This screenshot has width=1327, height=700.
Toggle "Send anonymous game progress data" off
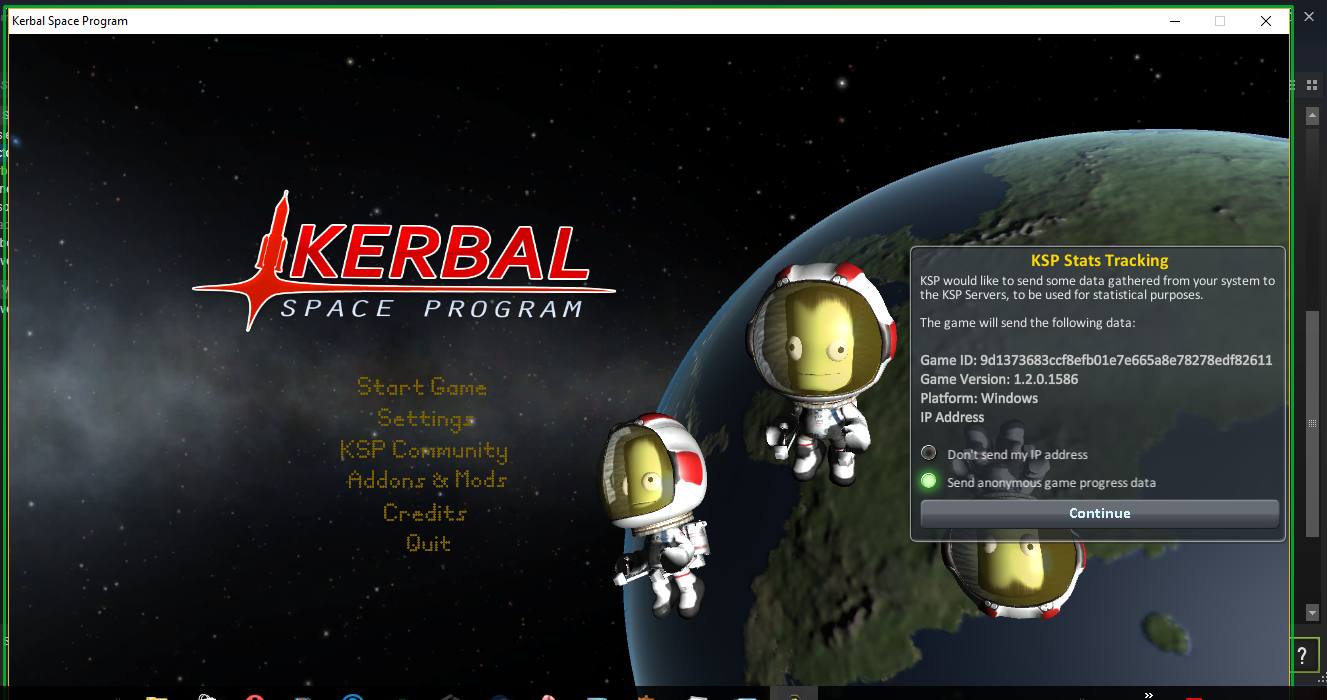point(929,482)
